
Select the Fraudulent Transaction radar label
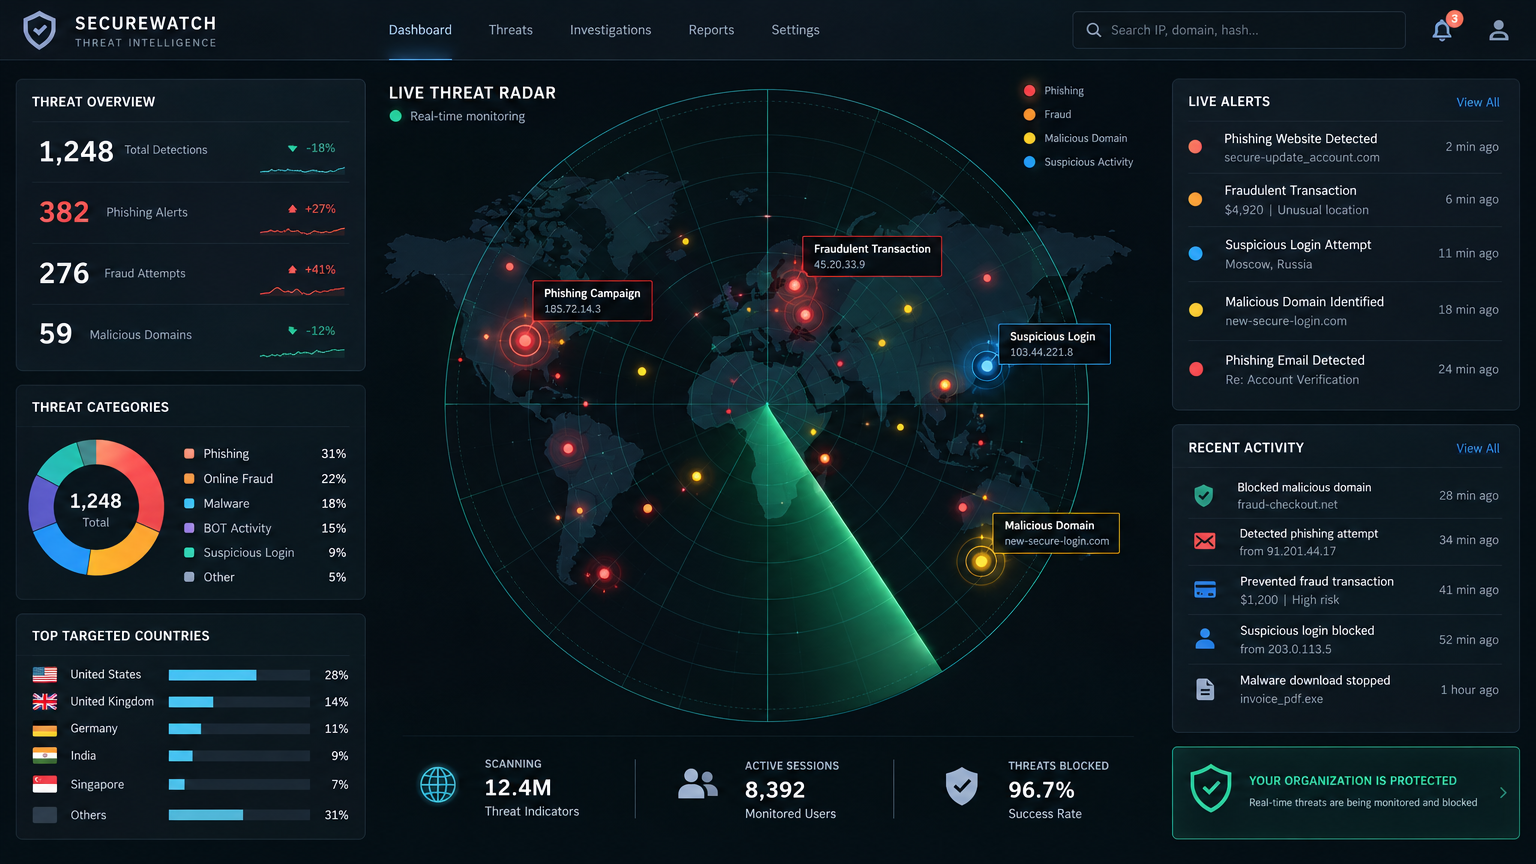(x=871, y=256)
